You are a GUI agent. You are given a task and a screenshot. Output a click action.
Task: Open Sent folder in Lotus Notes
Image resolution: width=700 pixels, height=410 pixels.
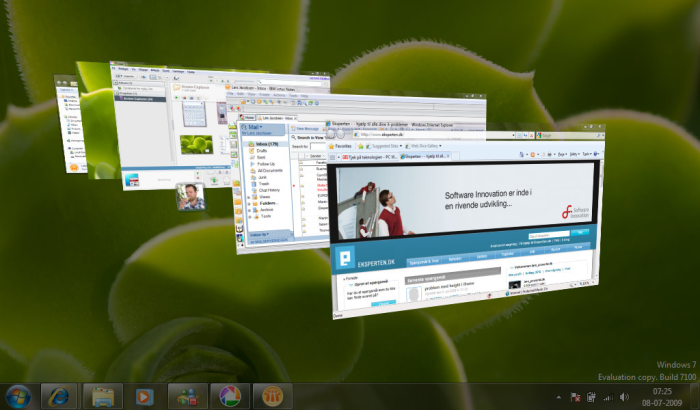pos(261,157)
